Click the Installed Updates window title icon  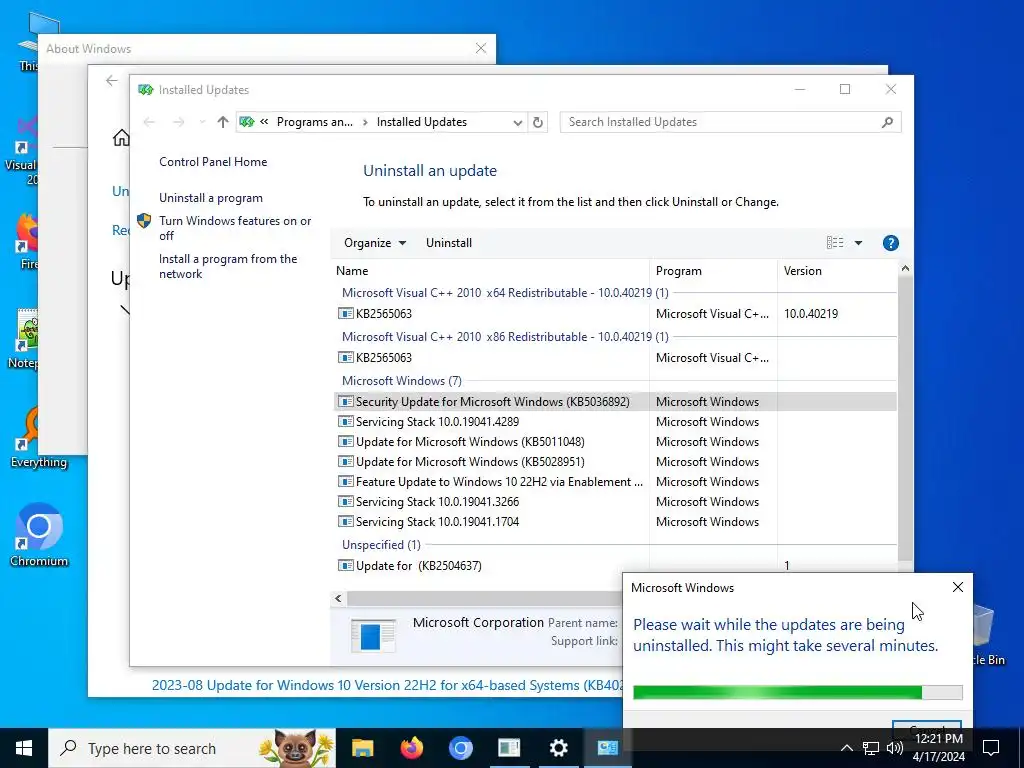(x=145, y=89)
